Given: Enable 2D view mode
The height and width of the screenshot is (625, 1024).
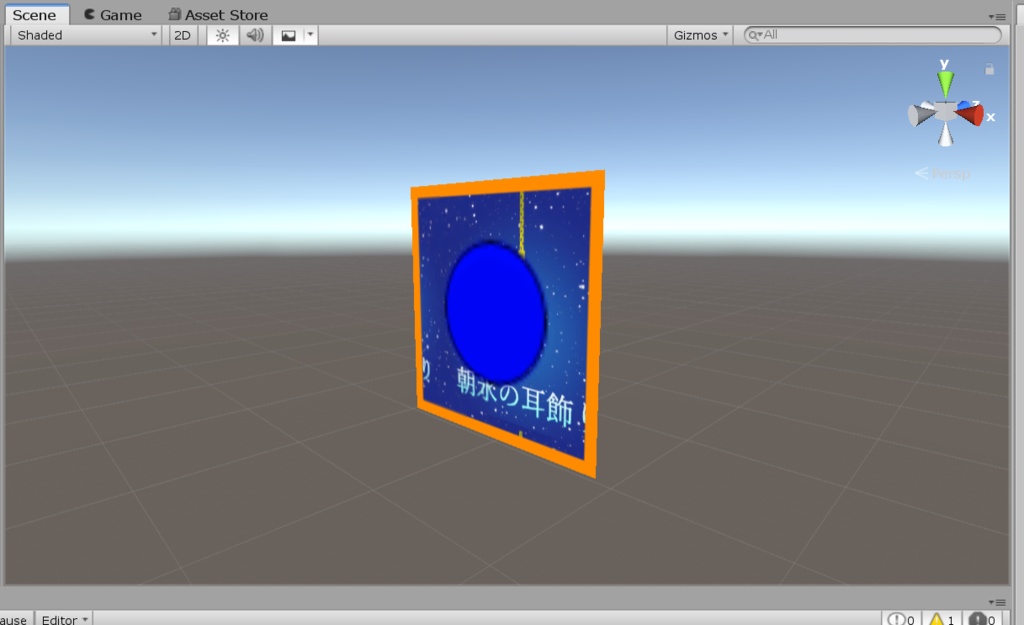Looking at the screenshot, I should 182,34.
